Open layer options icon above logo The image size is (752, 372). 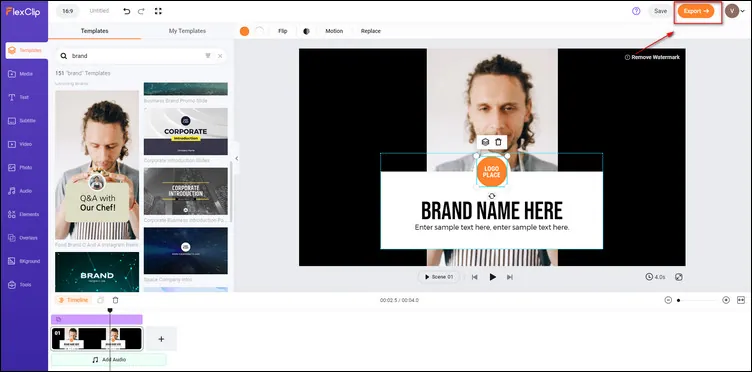tap(485, 142)
